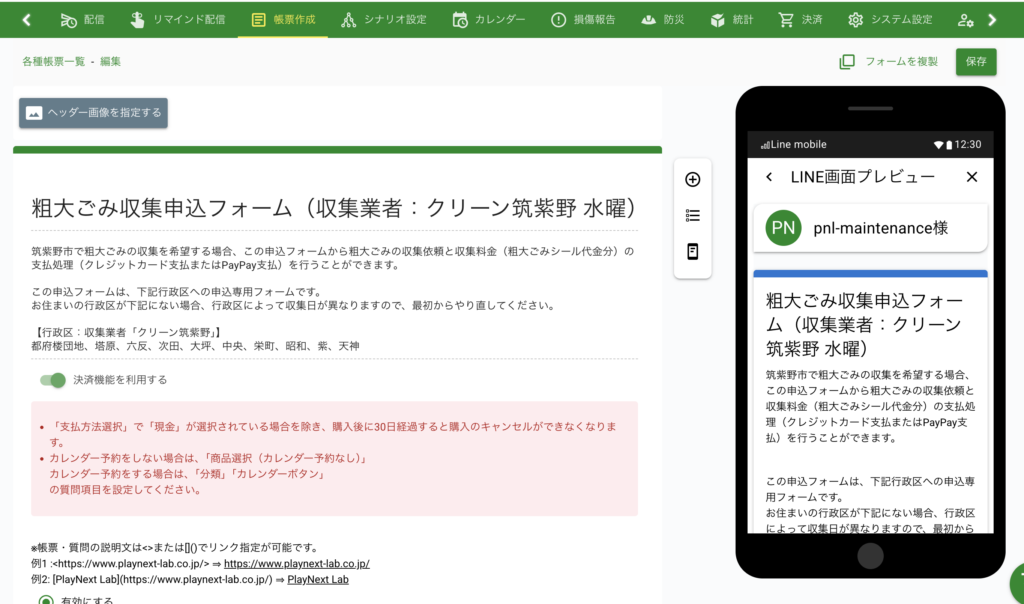Open the カレンダー tab
Viewport: 1024px width, 604px height.
click(x=488, y=20)
